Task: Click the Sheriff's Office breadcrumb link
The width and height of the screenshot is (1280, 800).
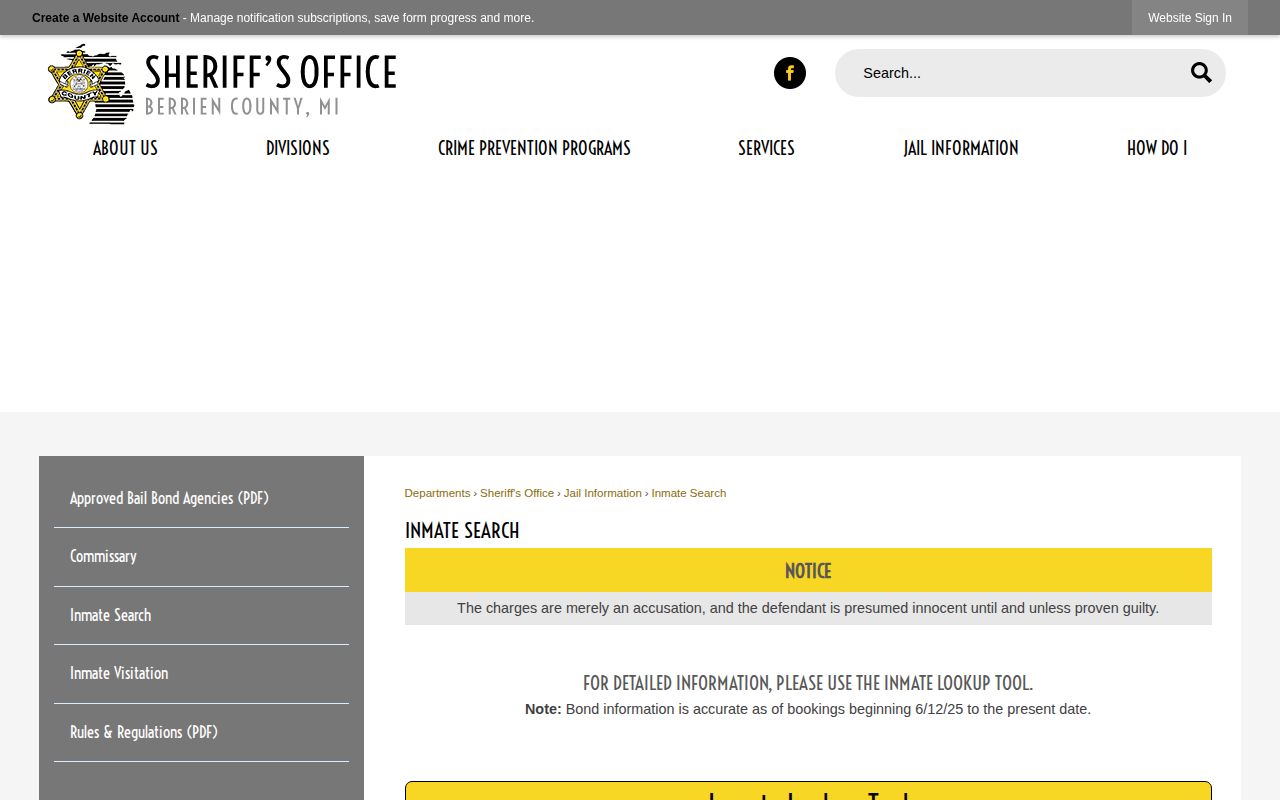Action: pos(517,493)
